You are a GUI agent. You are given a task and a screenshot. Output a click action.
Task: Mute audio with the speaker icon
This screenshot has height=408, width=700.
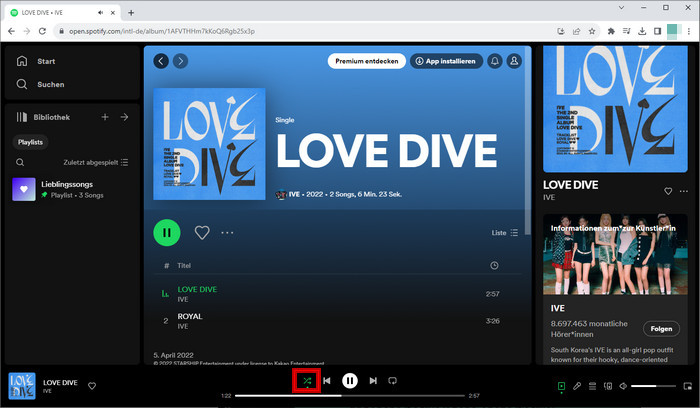623,386
